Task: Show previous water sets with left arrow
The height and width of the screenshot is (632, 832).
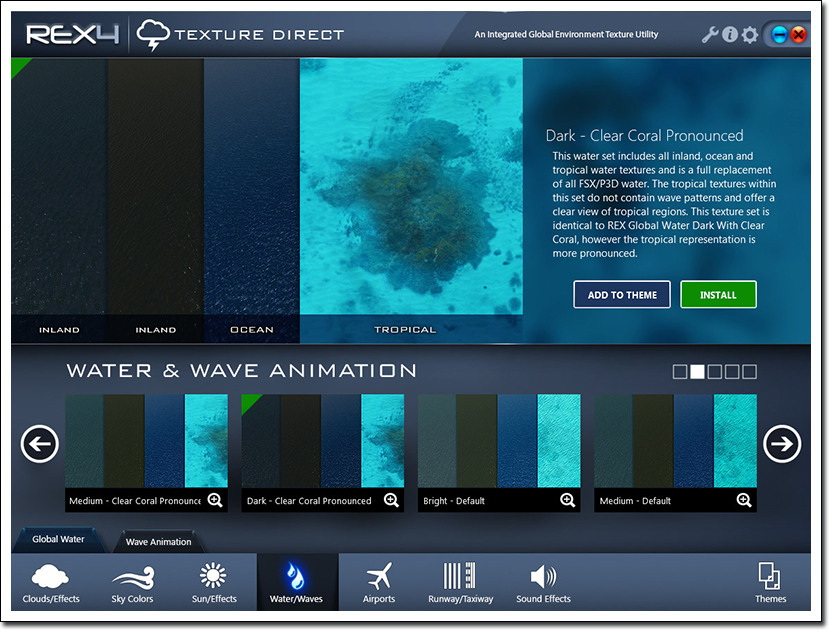Action: click(40, 444)
